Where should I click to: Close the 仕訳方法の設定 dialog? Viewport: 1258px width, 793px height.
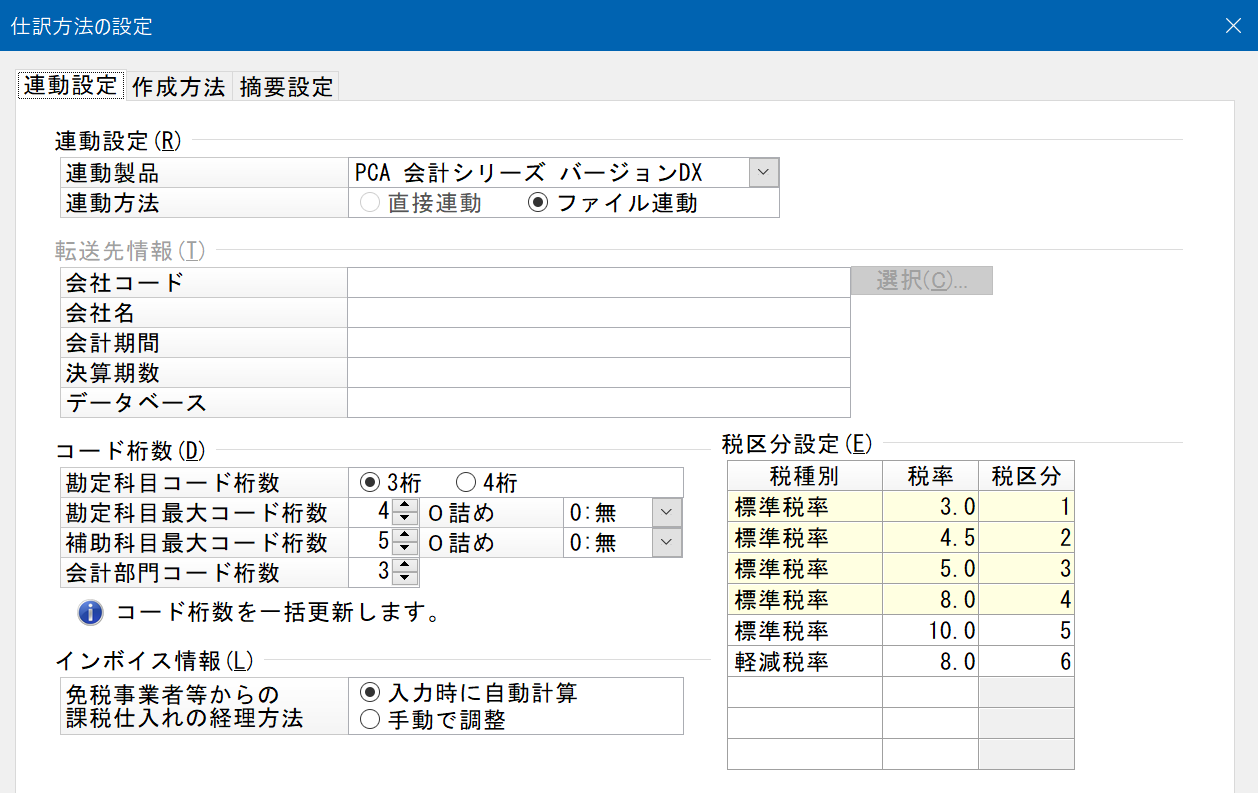tap(1233, 26)
